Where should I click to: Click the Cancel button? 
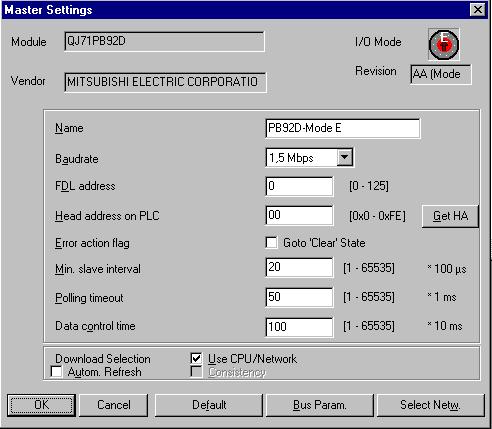pos(114,405)
